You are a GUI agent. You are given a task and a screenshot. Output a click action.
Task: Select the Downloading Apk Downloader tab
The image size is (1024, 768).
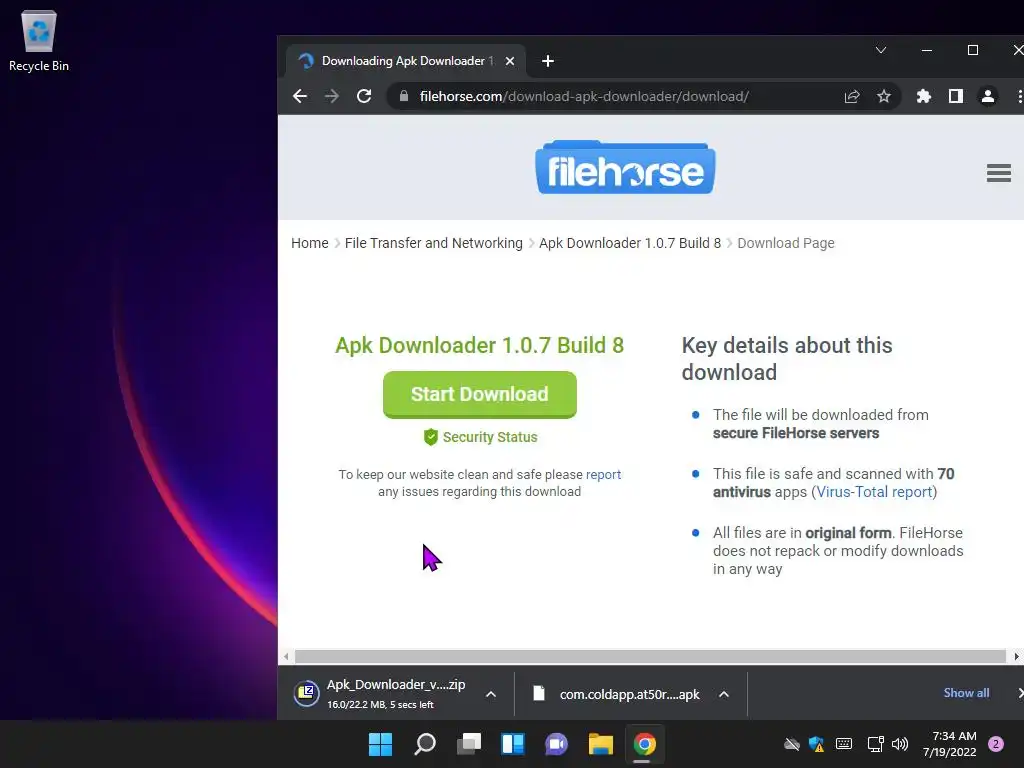click(x=406, y=61)
